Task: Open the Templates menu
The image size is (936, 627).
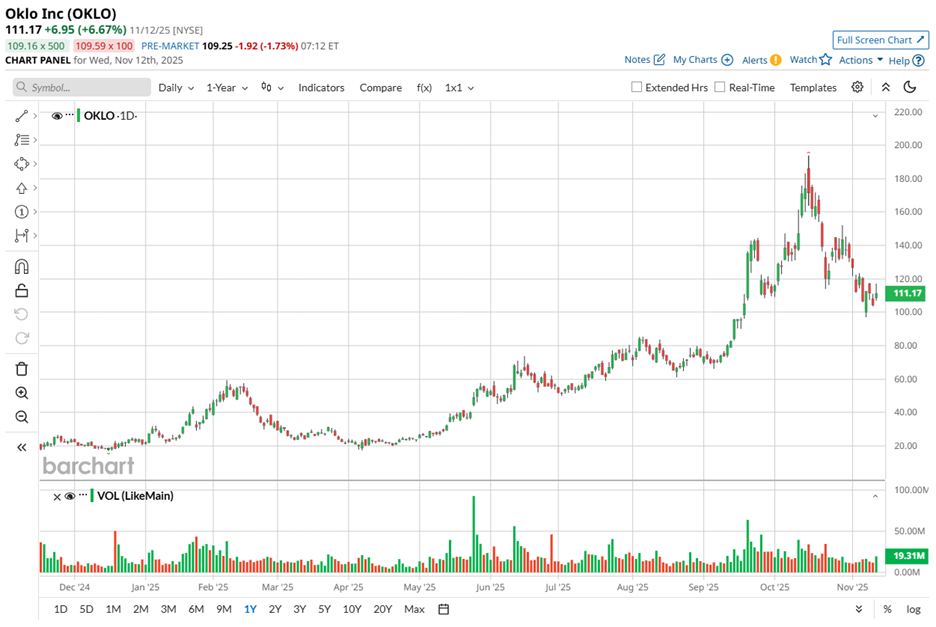Action: click(x=813, y=88)
